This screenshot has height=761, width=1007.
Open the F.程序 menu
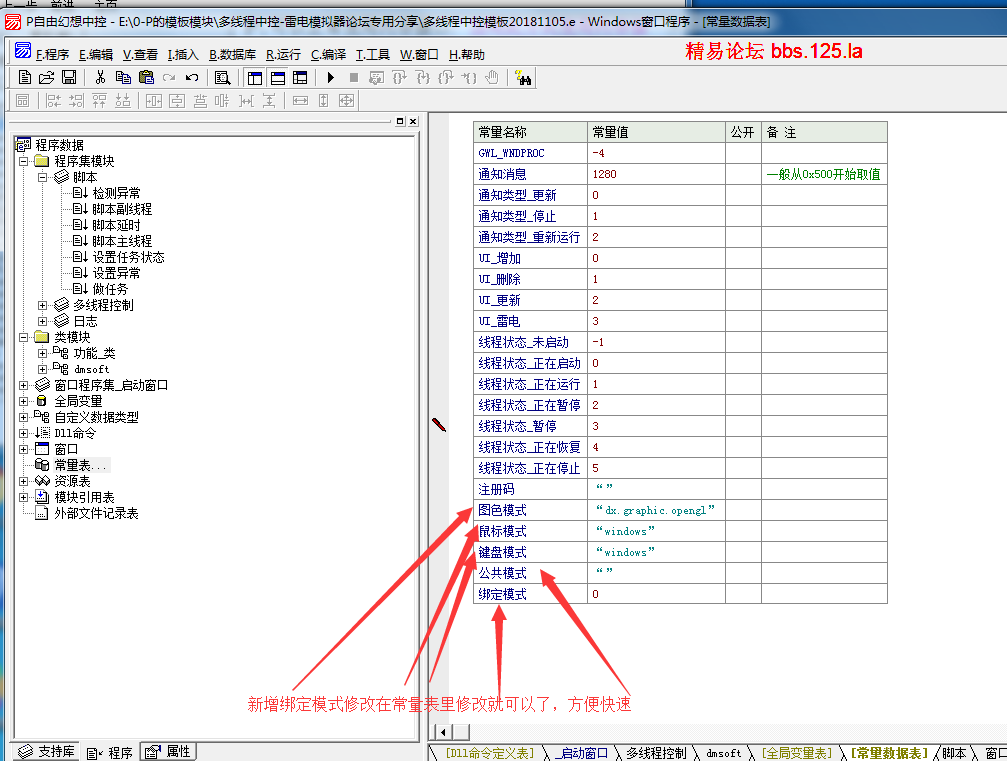(x=52, y=55)
